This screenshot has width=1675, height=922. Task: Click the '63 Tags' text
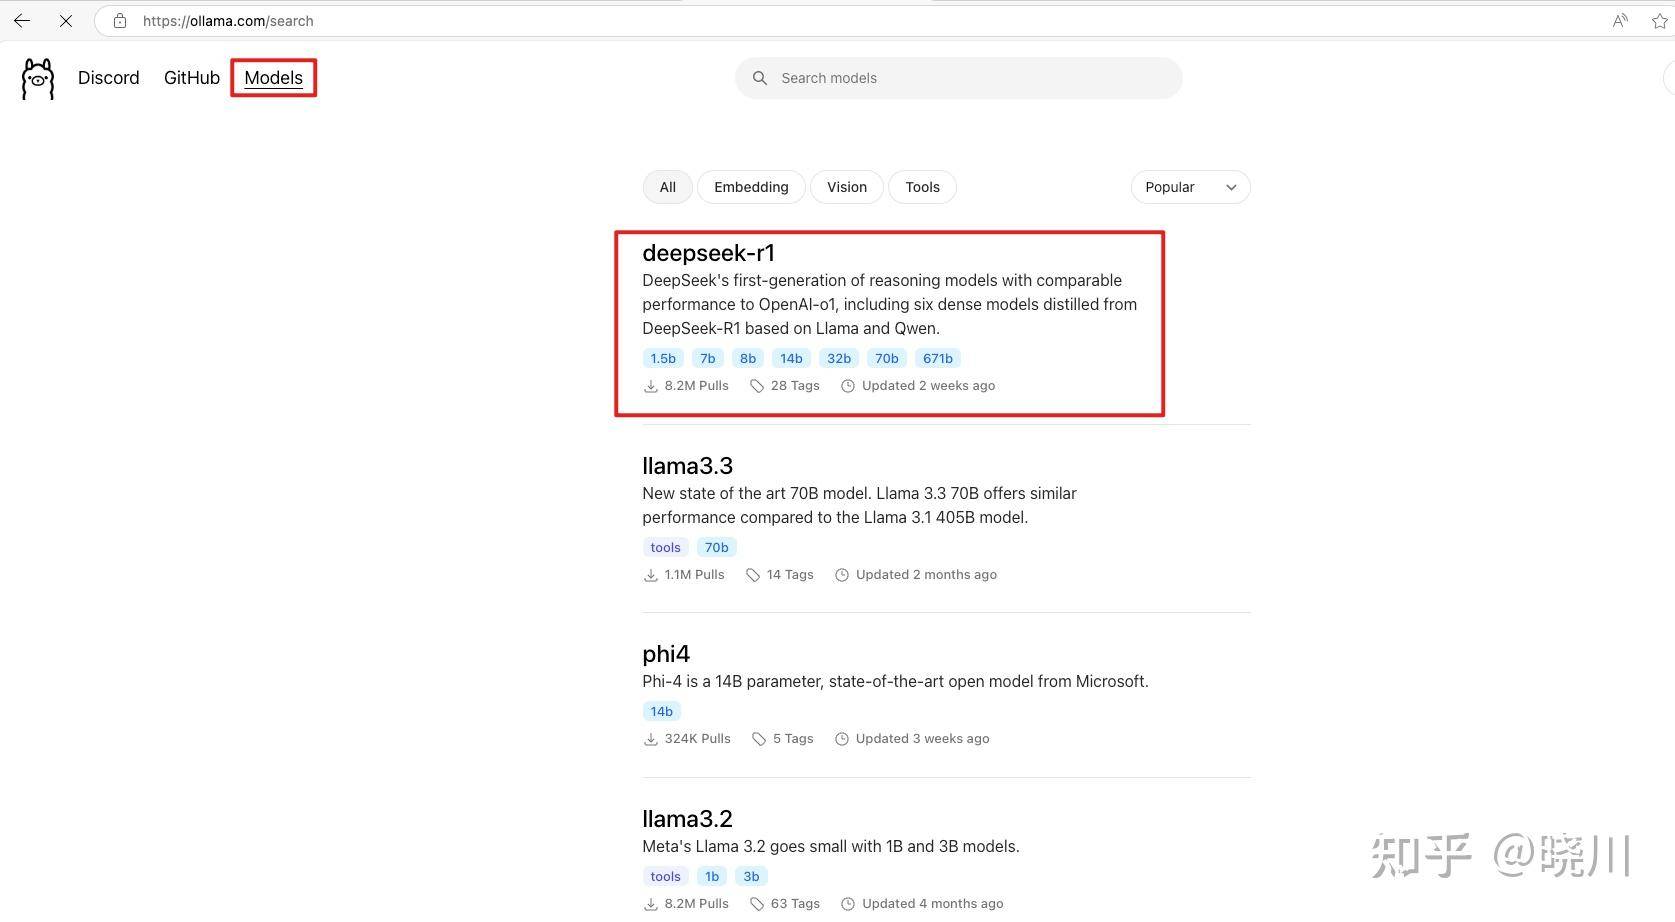[x=795, y=904]
